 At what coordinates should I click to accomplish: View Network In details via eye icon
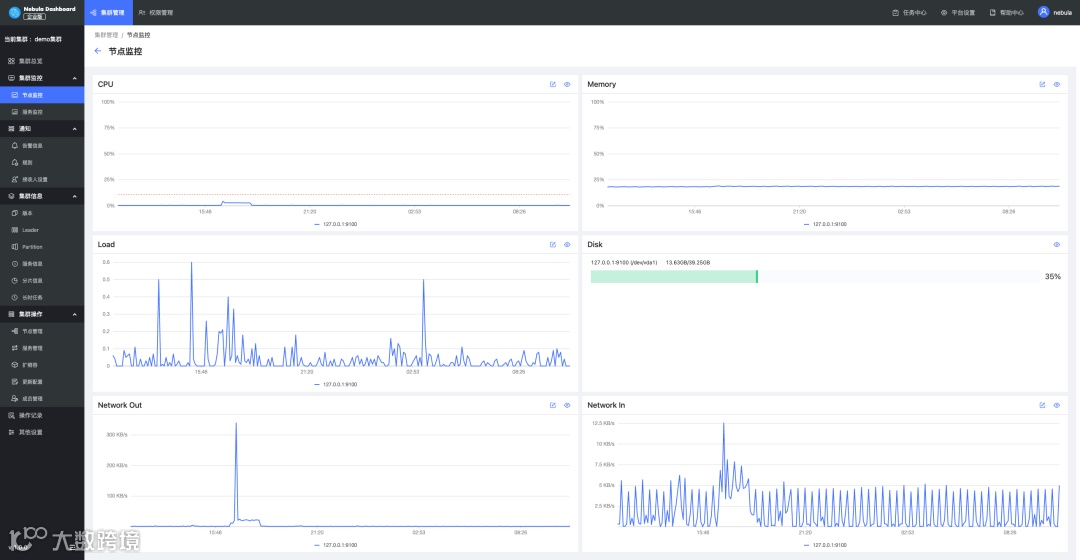click(1057, 406)
